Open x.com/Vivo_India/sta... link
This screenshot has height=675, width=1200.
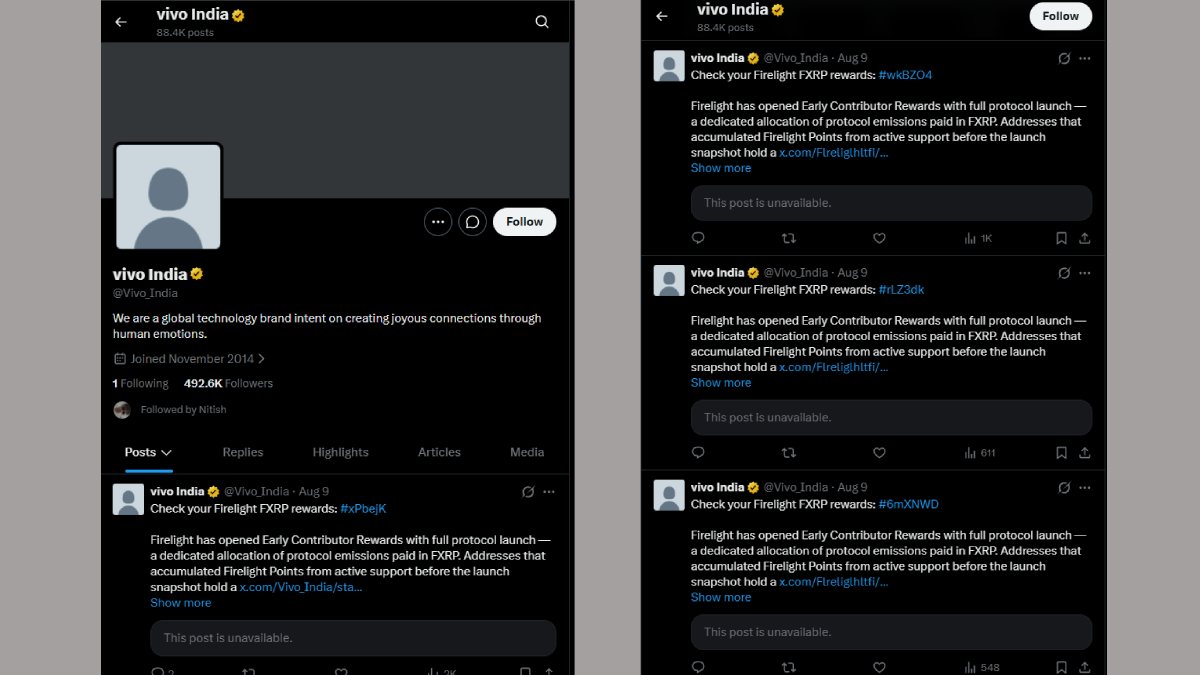(301, 587)
